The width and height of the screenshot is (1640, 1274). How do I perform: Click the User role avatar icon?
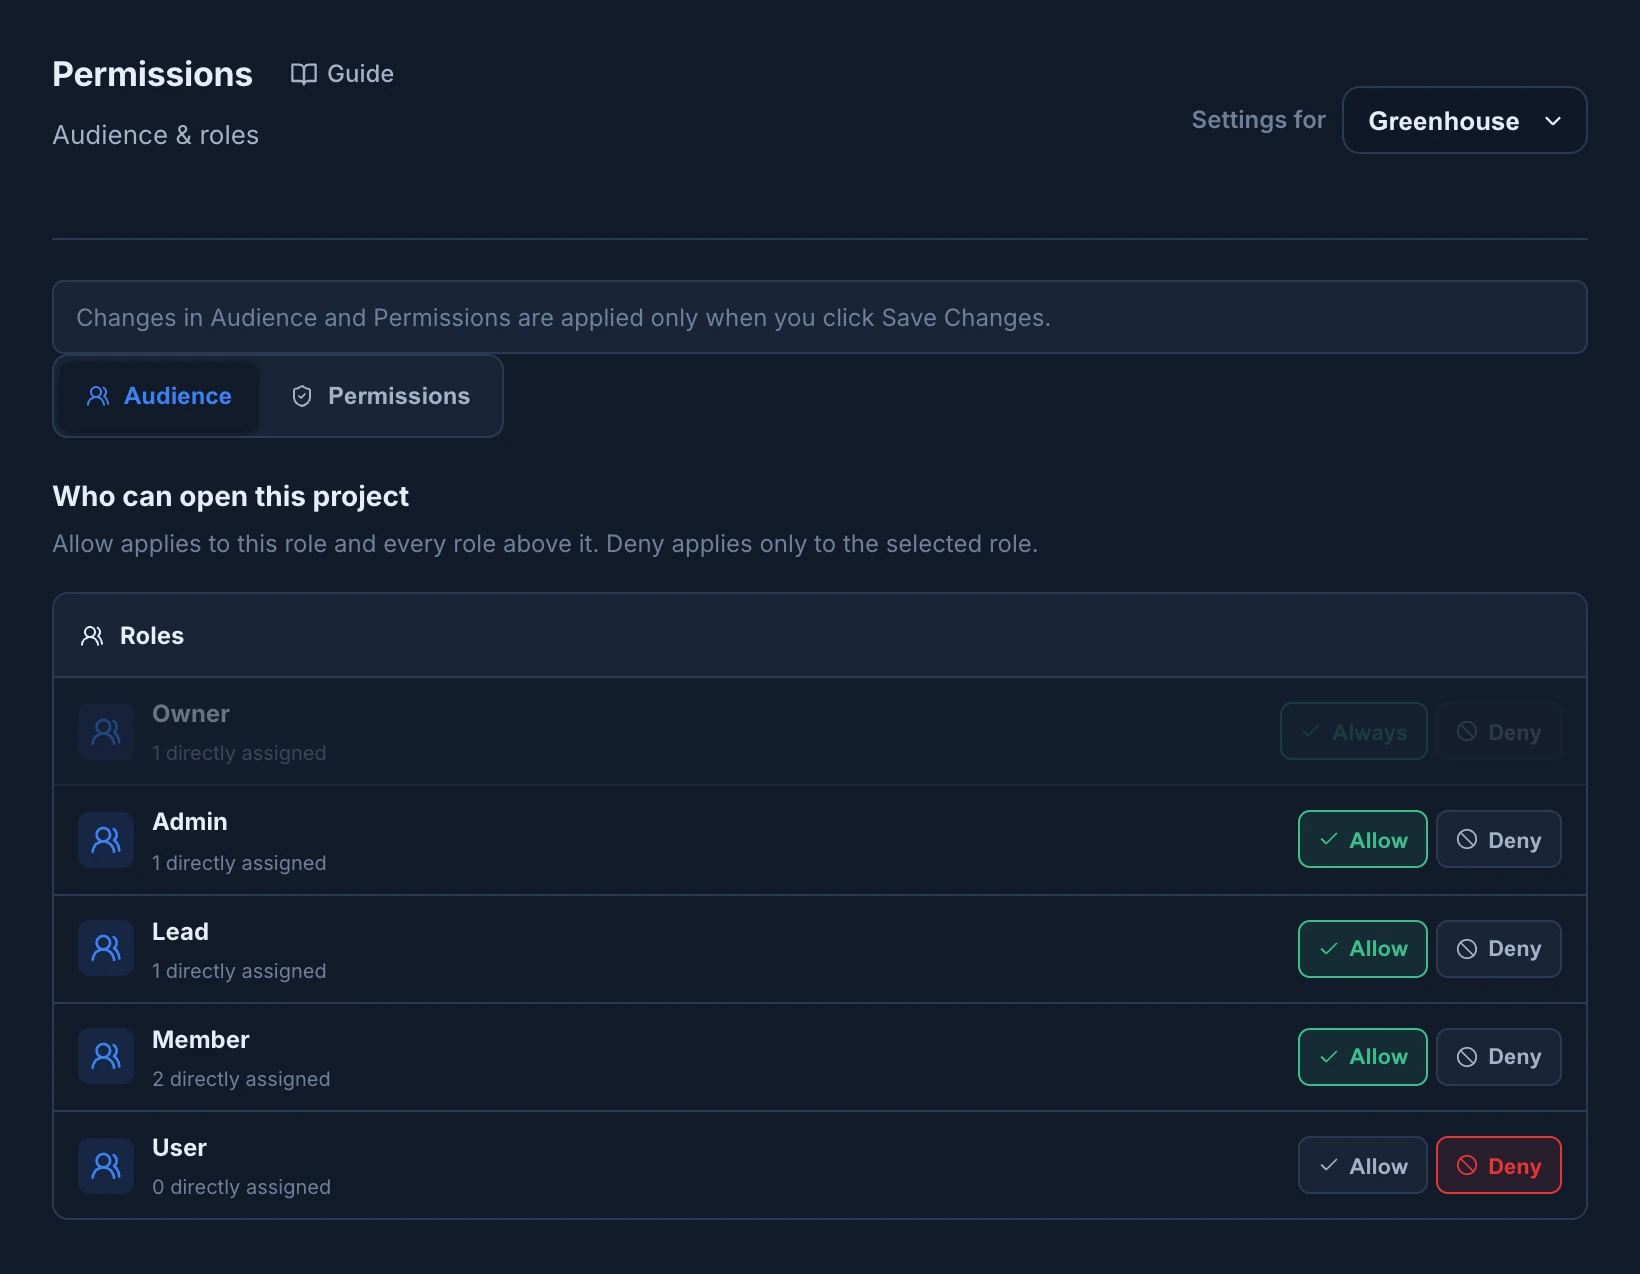(106, 1166)
